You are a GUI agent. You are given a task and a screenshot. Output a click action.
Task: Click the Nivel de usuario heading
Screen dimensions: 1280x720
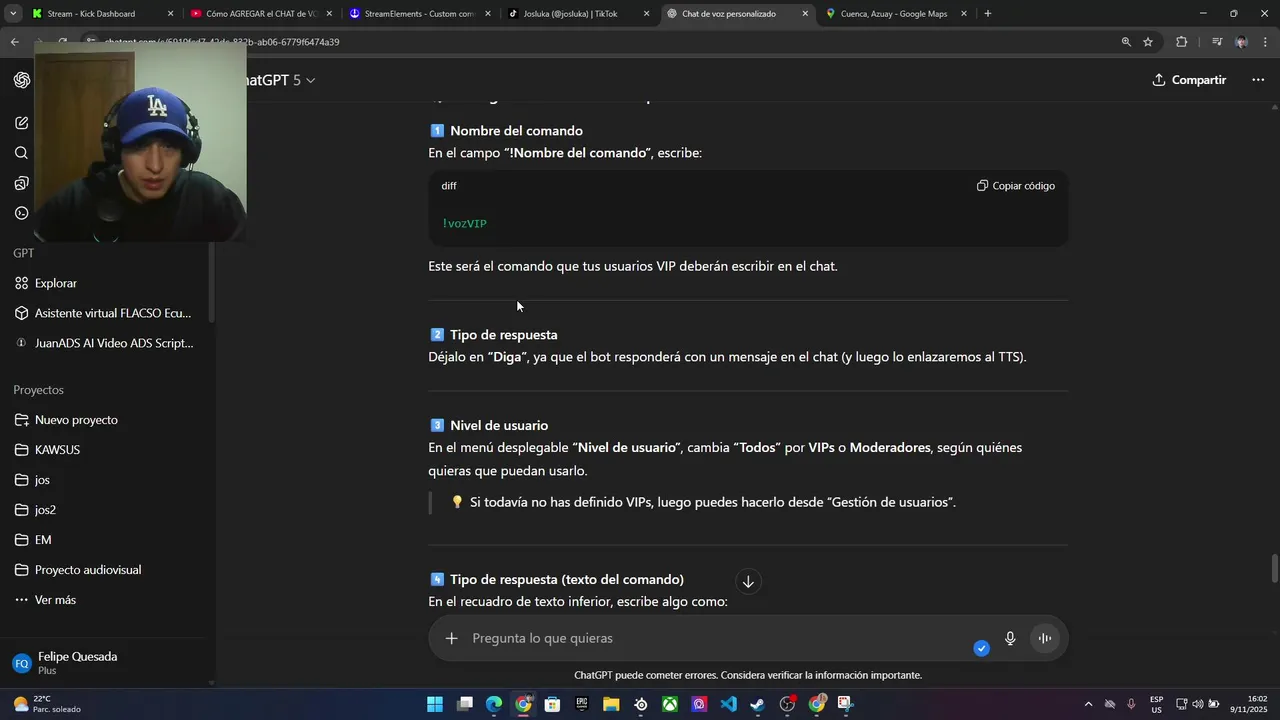[x=499, y=426]
